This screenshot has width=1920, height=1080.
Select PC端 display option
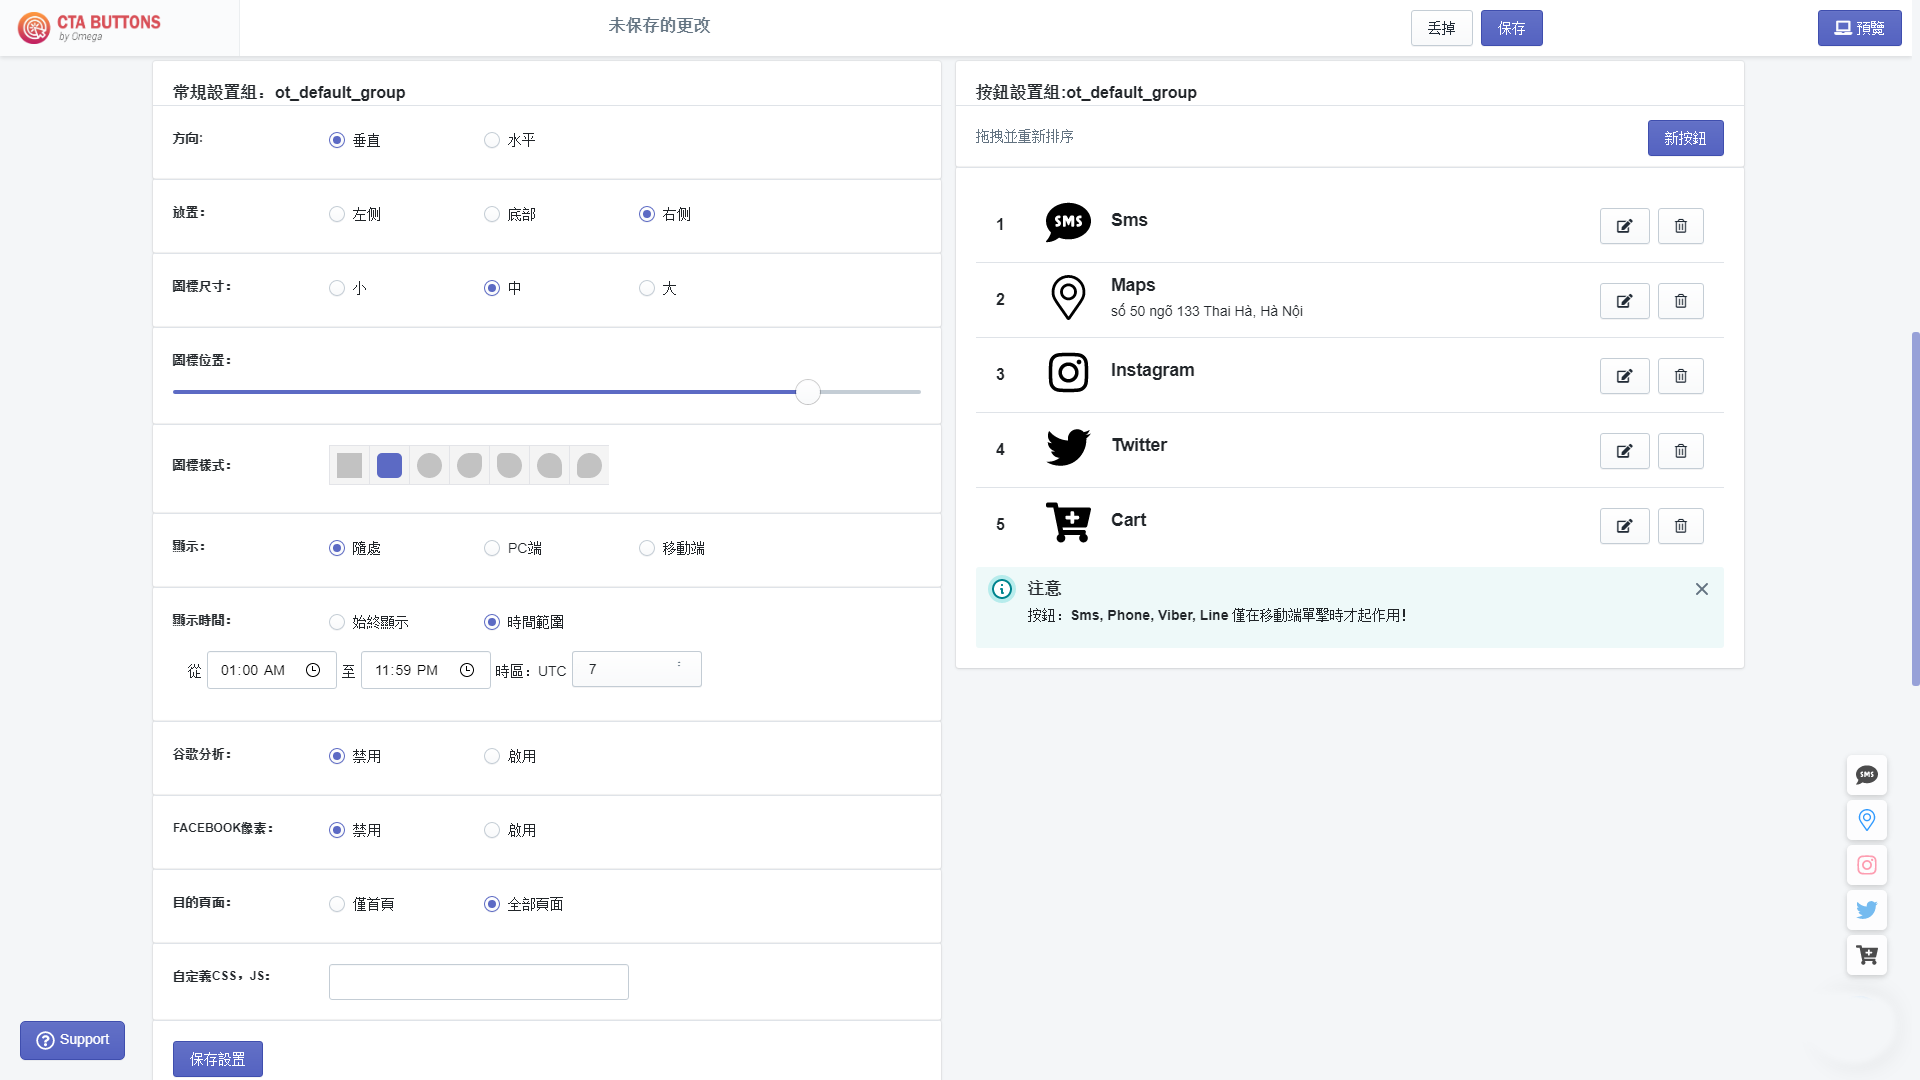pyautogui.click(x=492, y=548)
